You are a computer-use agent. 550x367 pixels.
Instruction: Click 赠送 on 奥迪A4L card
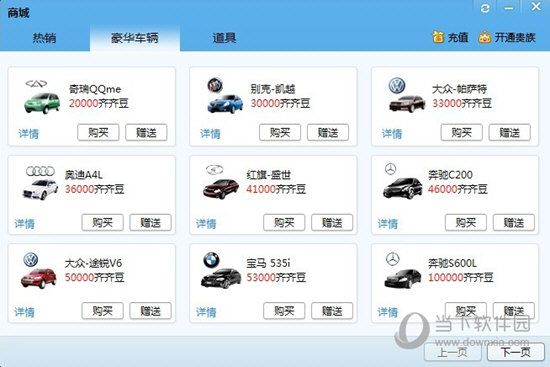click(150, 222)
